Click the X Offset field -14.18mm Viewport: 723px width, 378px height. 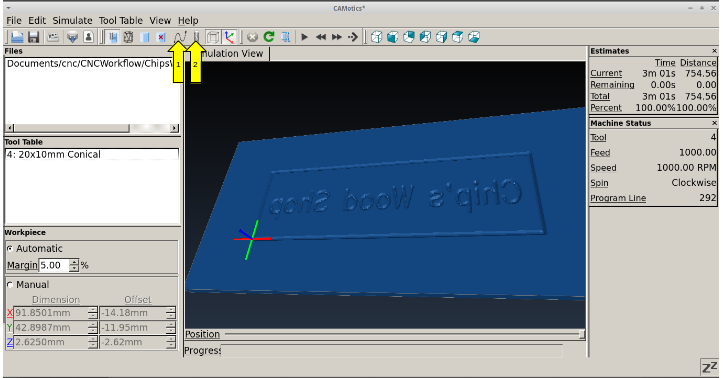[133, 313]
